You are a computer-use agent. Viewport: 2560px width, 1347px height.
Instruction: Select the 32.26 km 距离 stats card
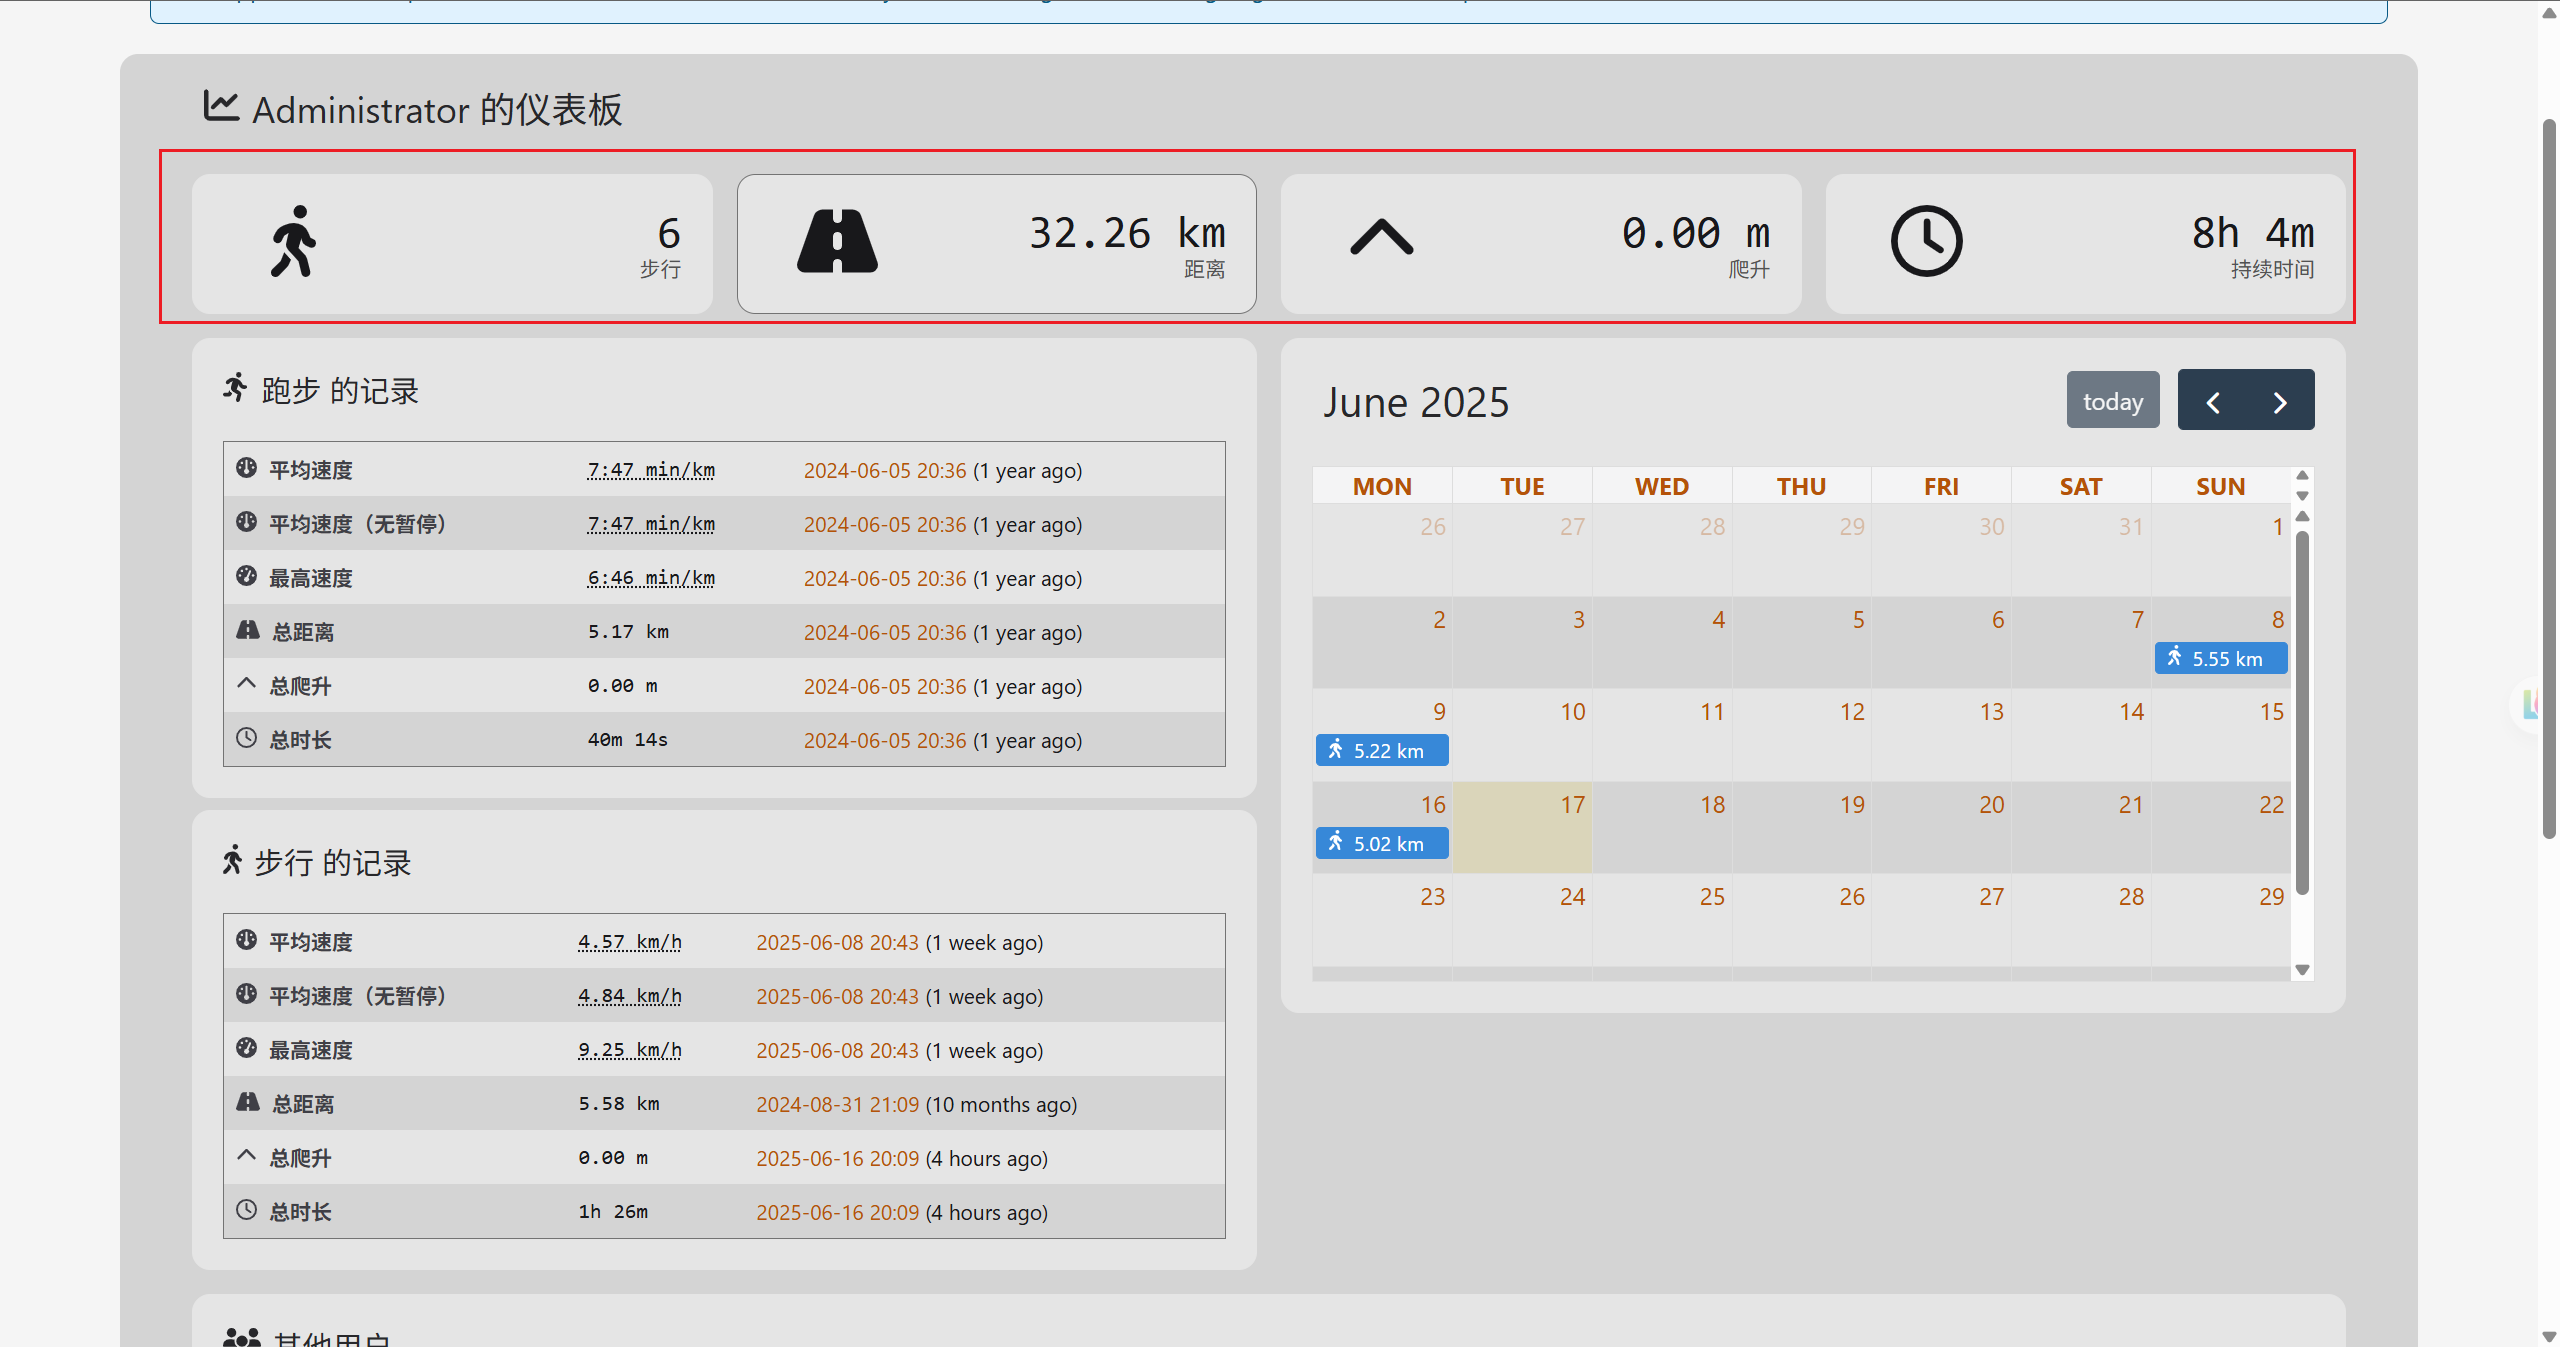pos(996,244)
